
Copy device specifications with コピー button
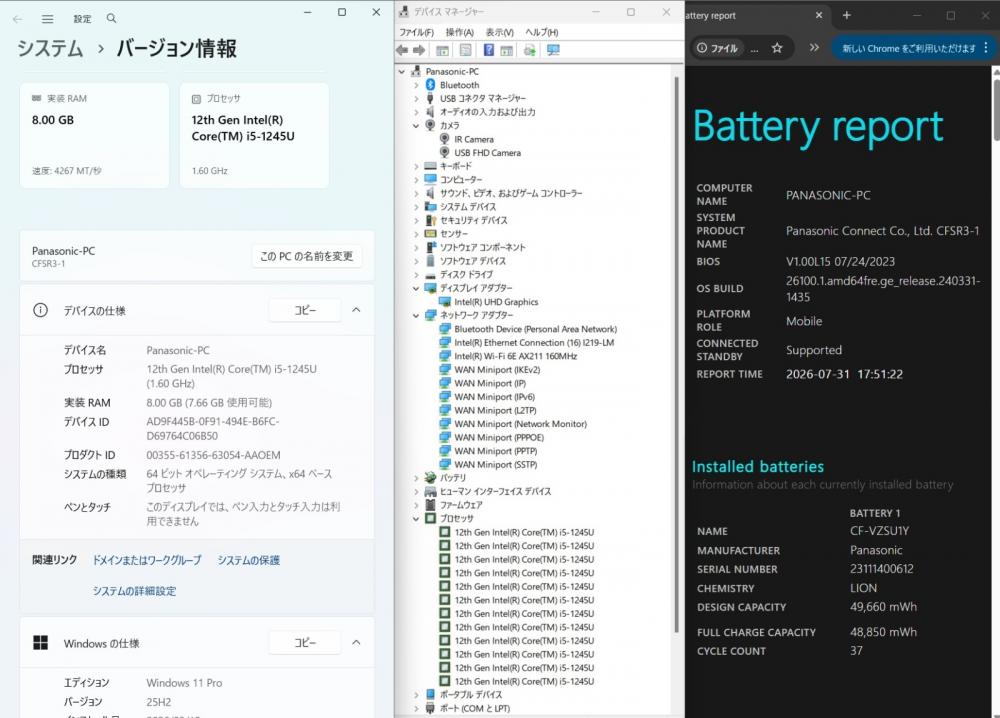tap(305, 311)
